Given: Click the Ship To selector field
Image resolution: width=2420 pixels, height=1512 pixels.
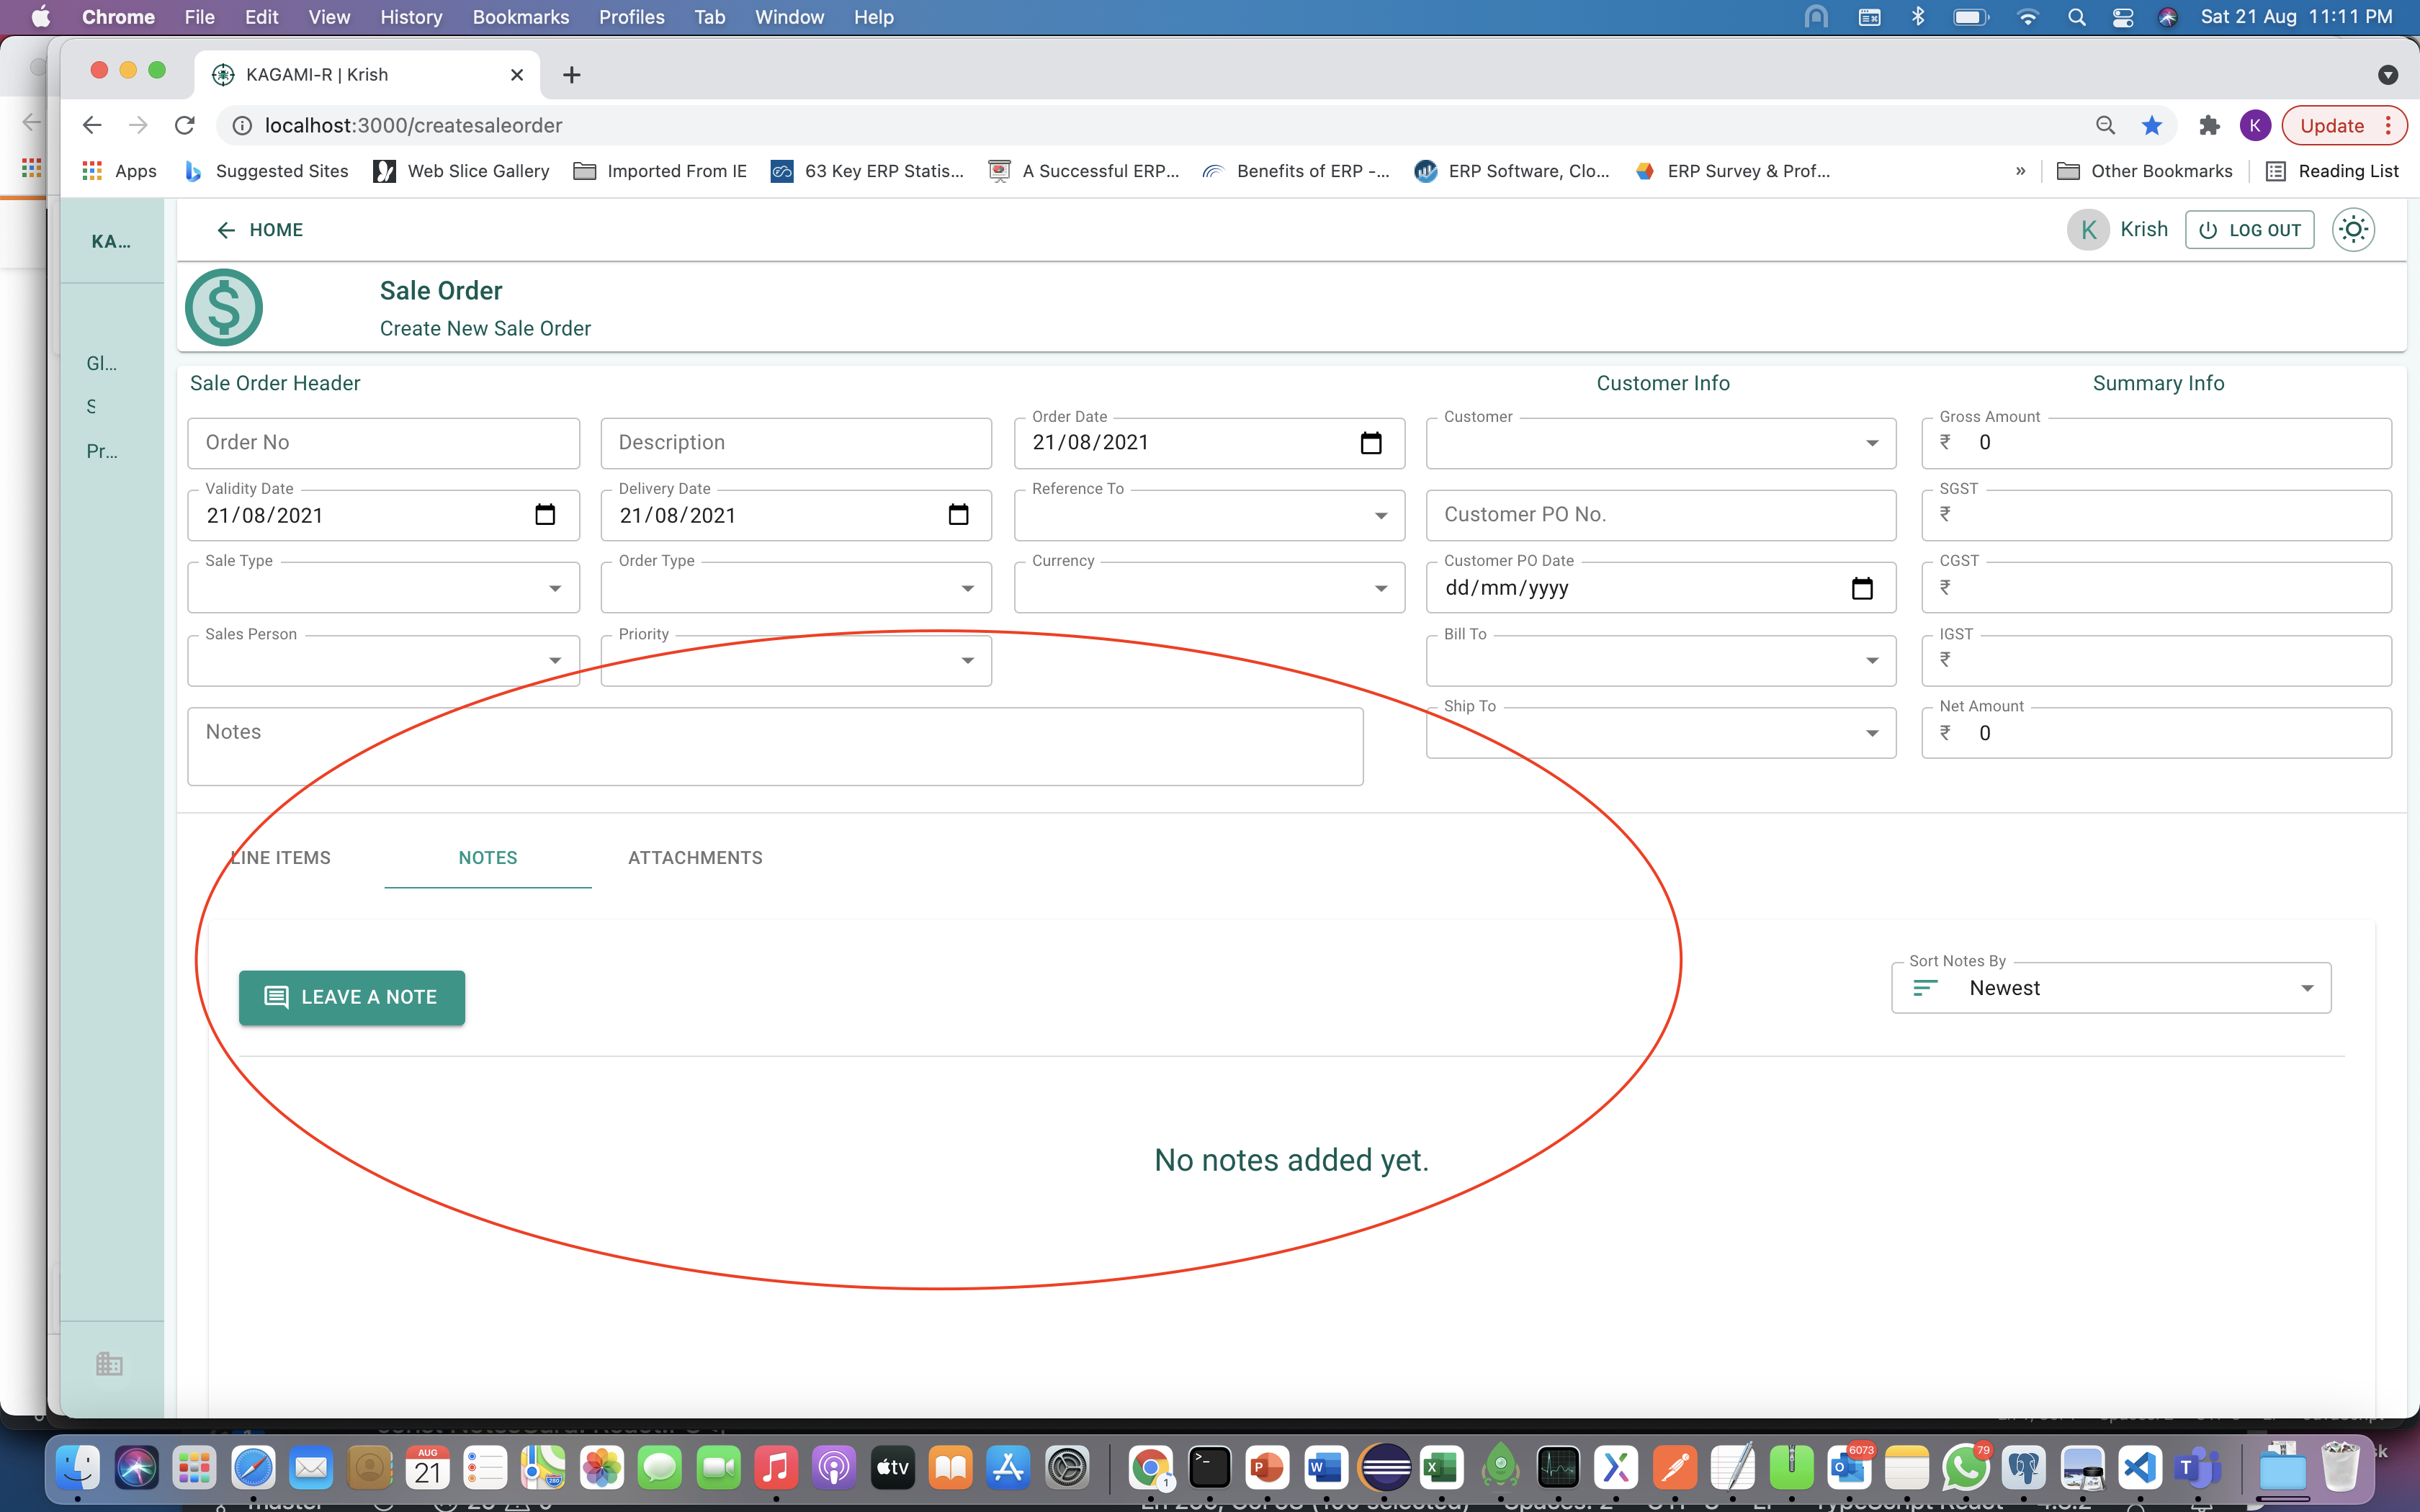Looking at the screenshot, I should (x=1659, y=732).
